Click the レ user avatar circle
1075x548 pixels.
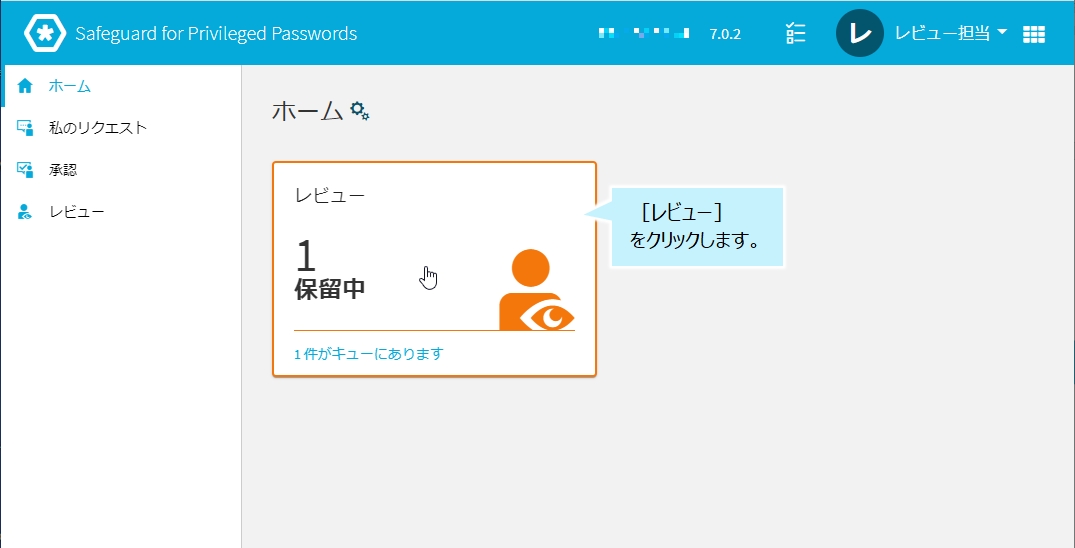coord(860,33)
